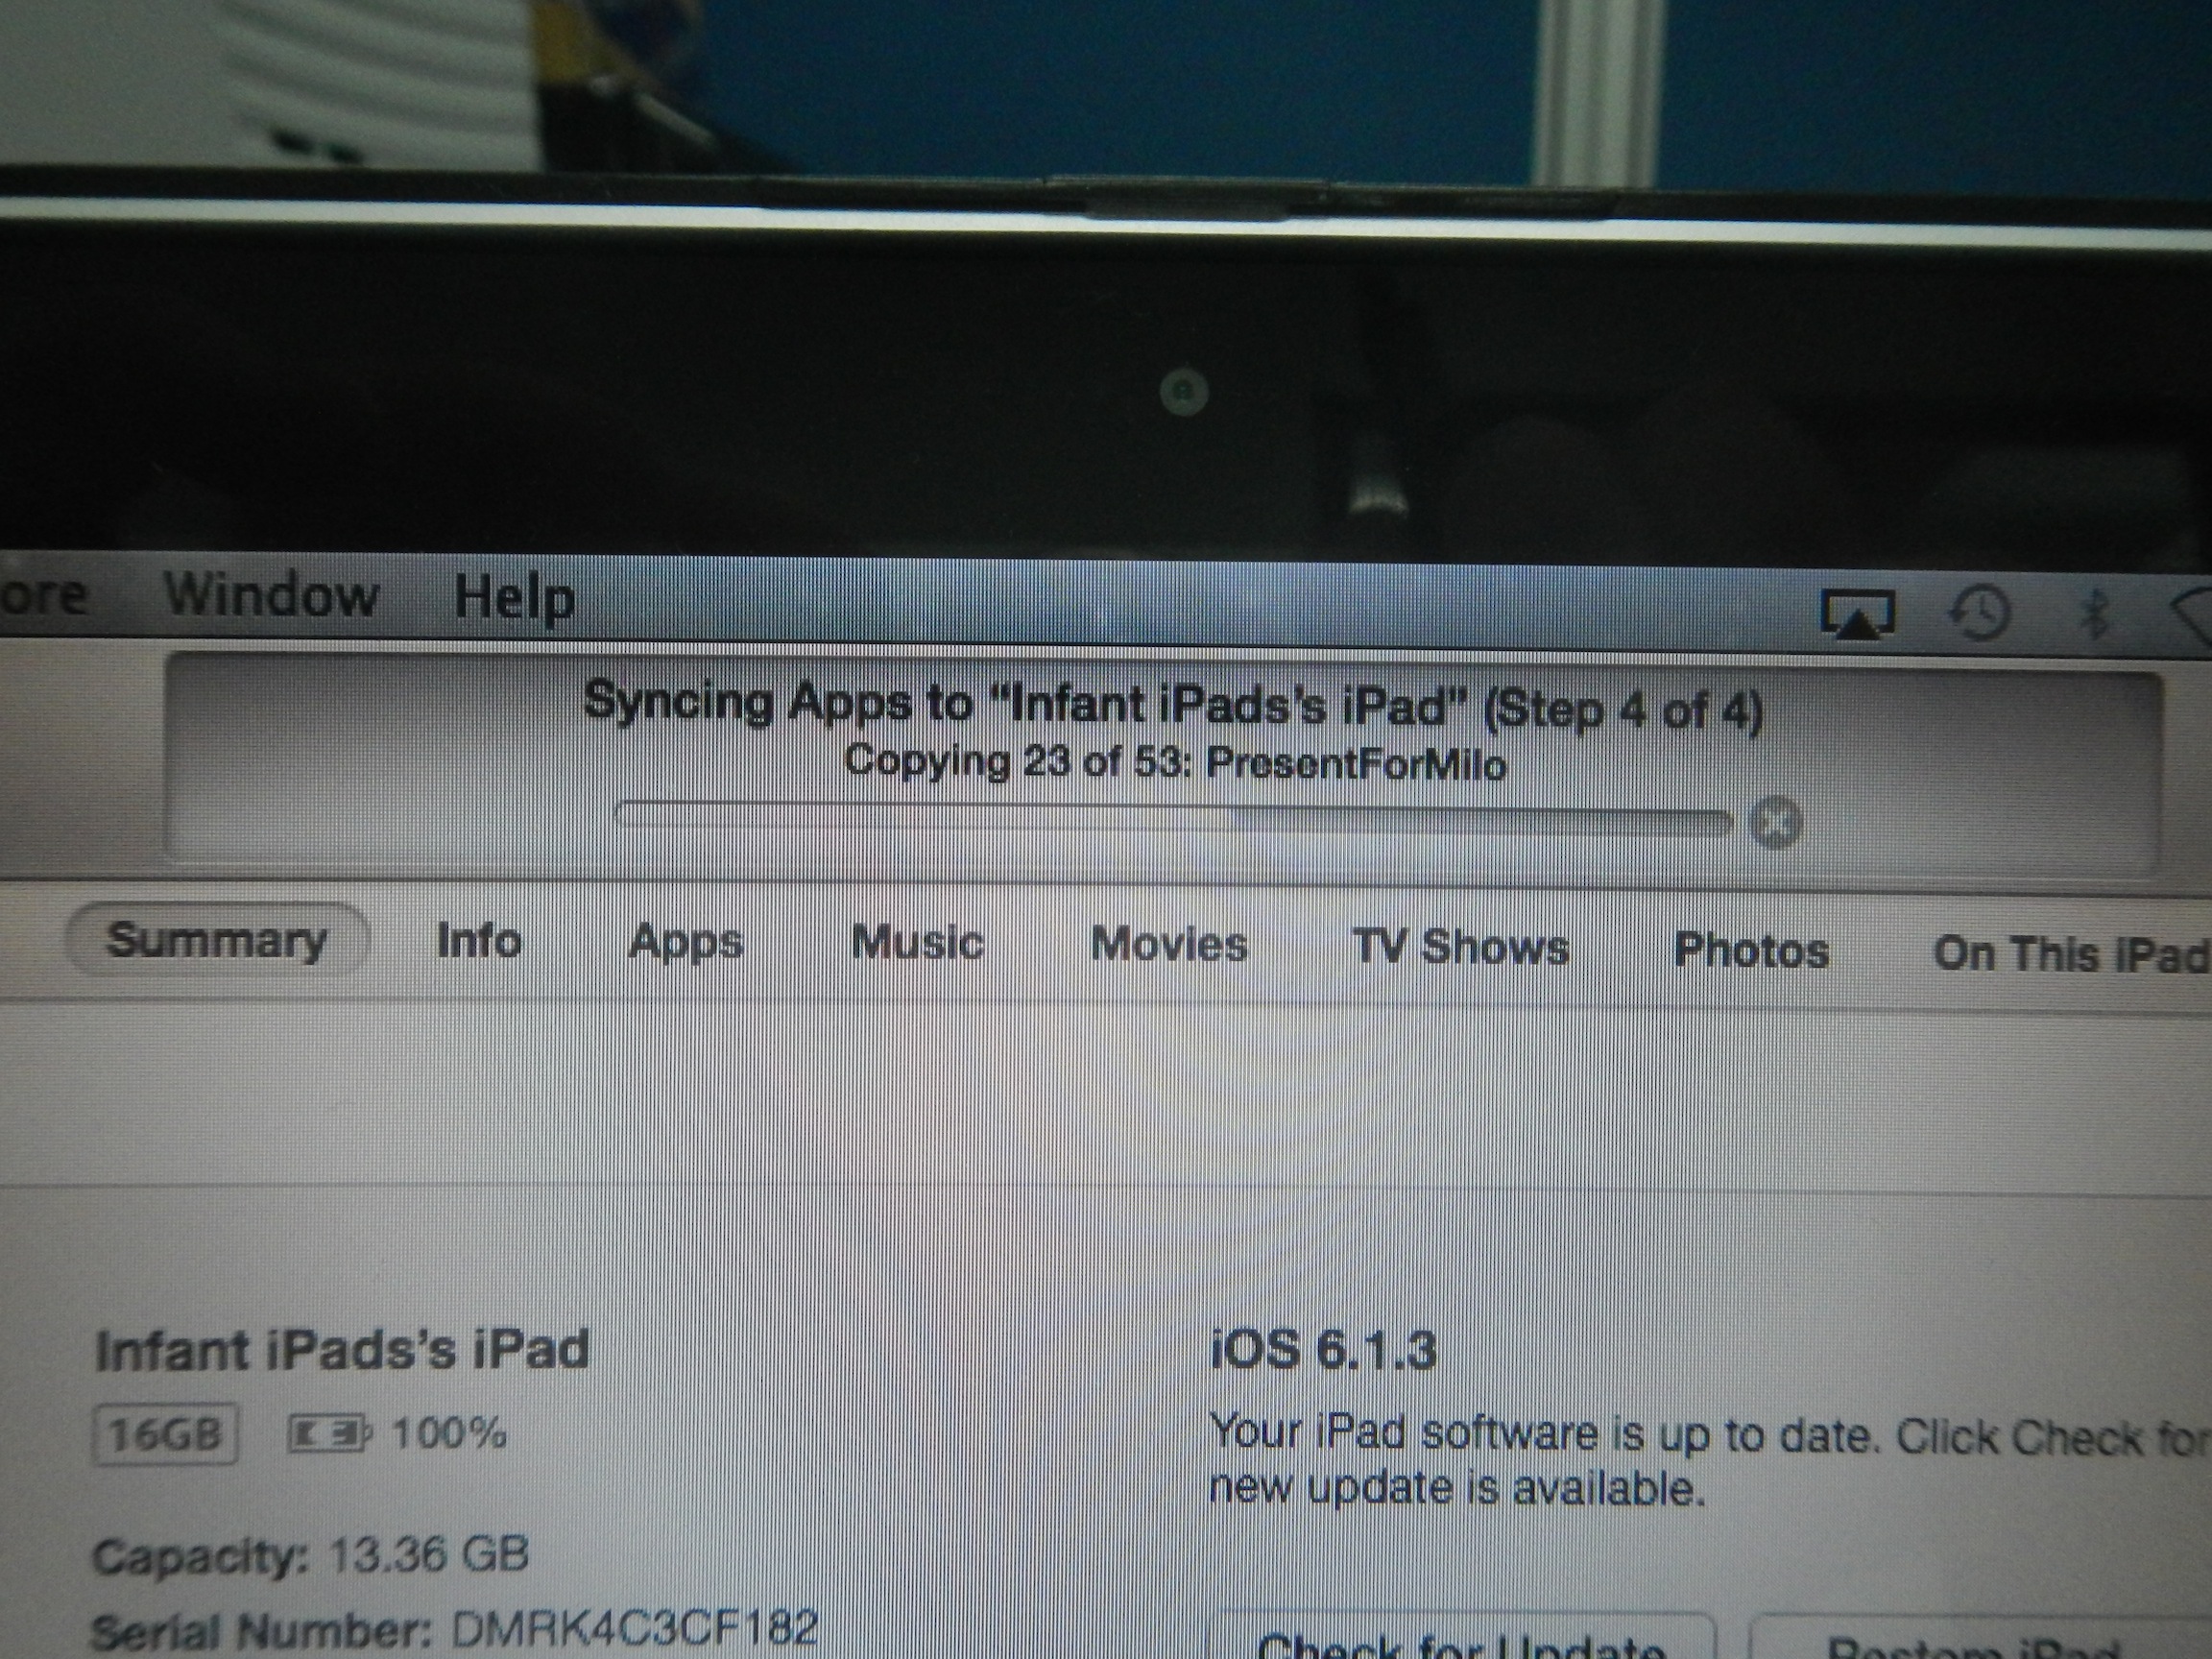Select the Photos tab

coord(1751,950)
